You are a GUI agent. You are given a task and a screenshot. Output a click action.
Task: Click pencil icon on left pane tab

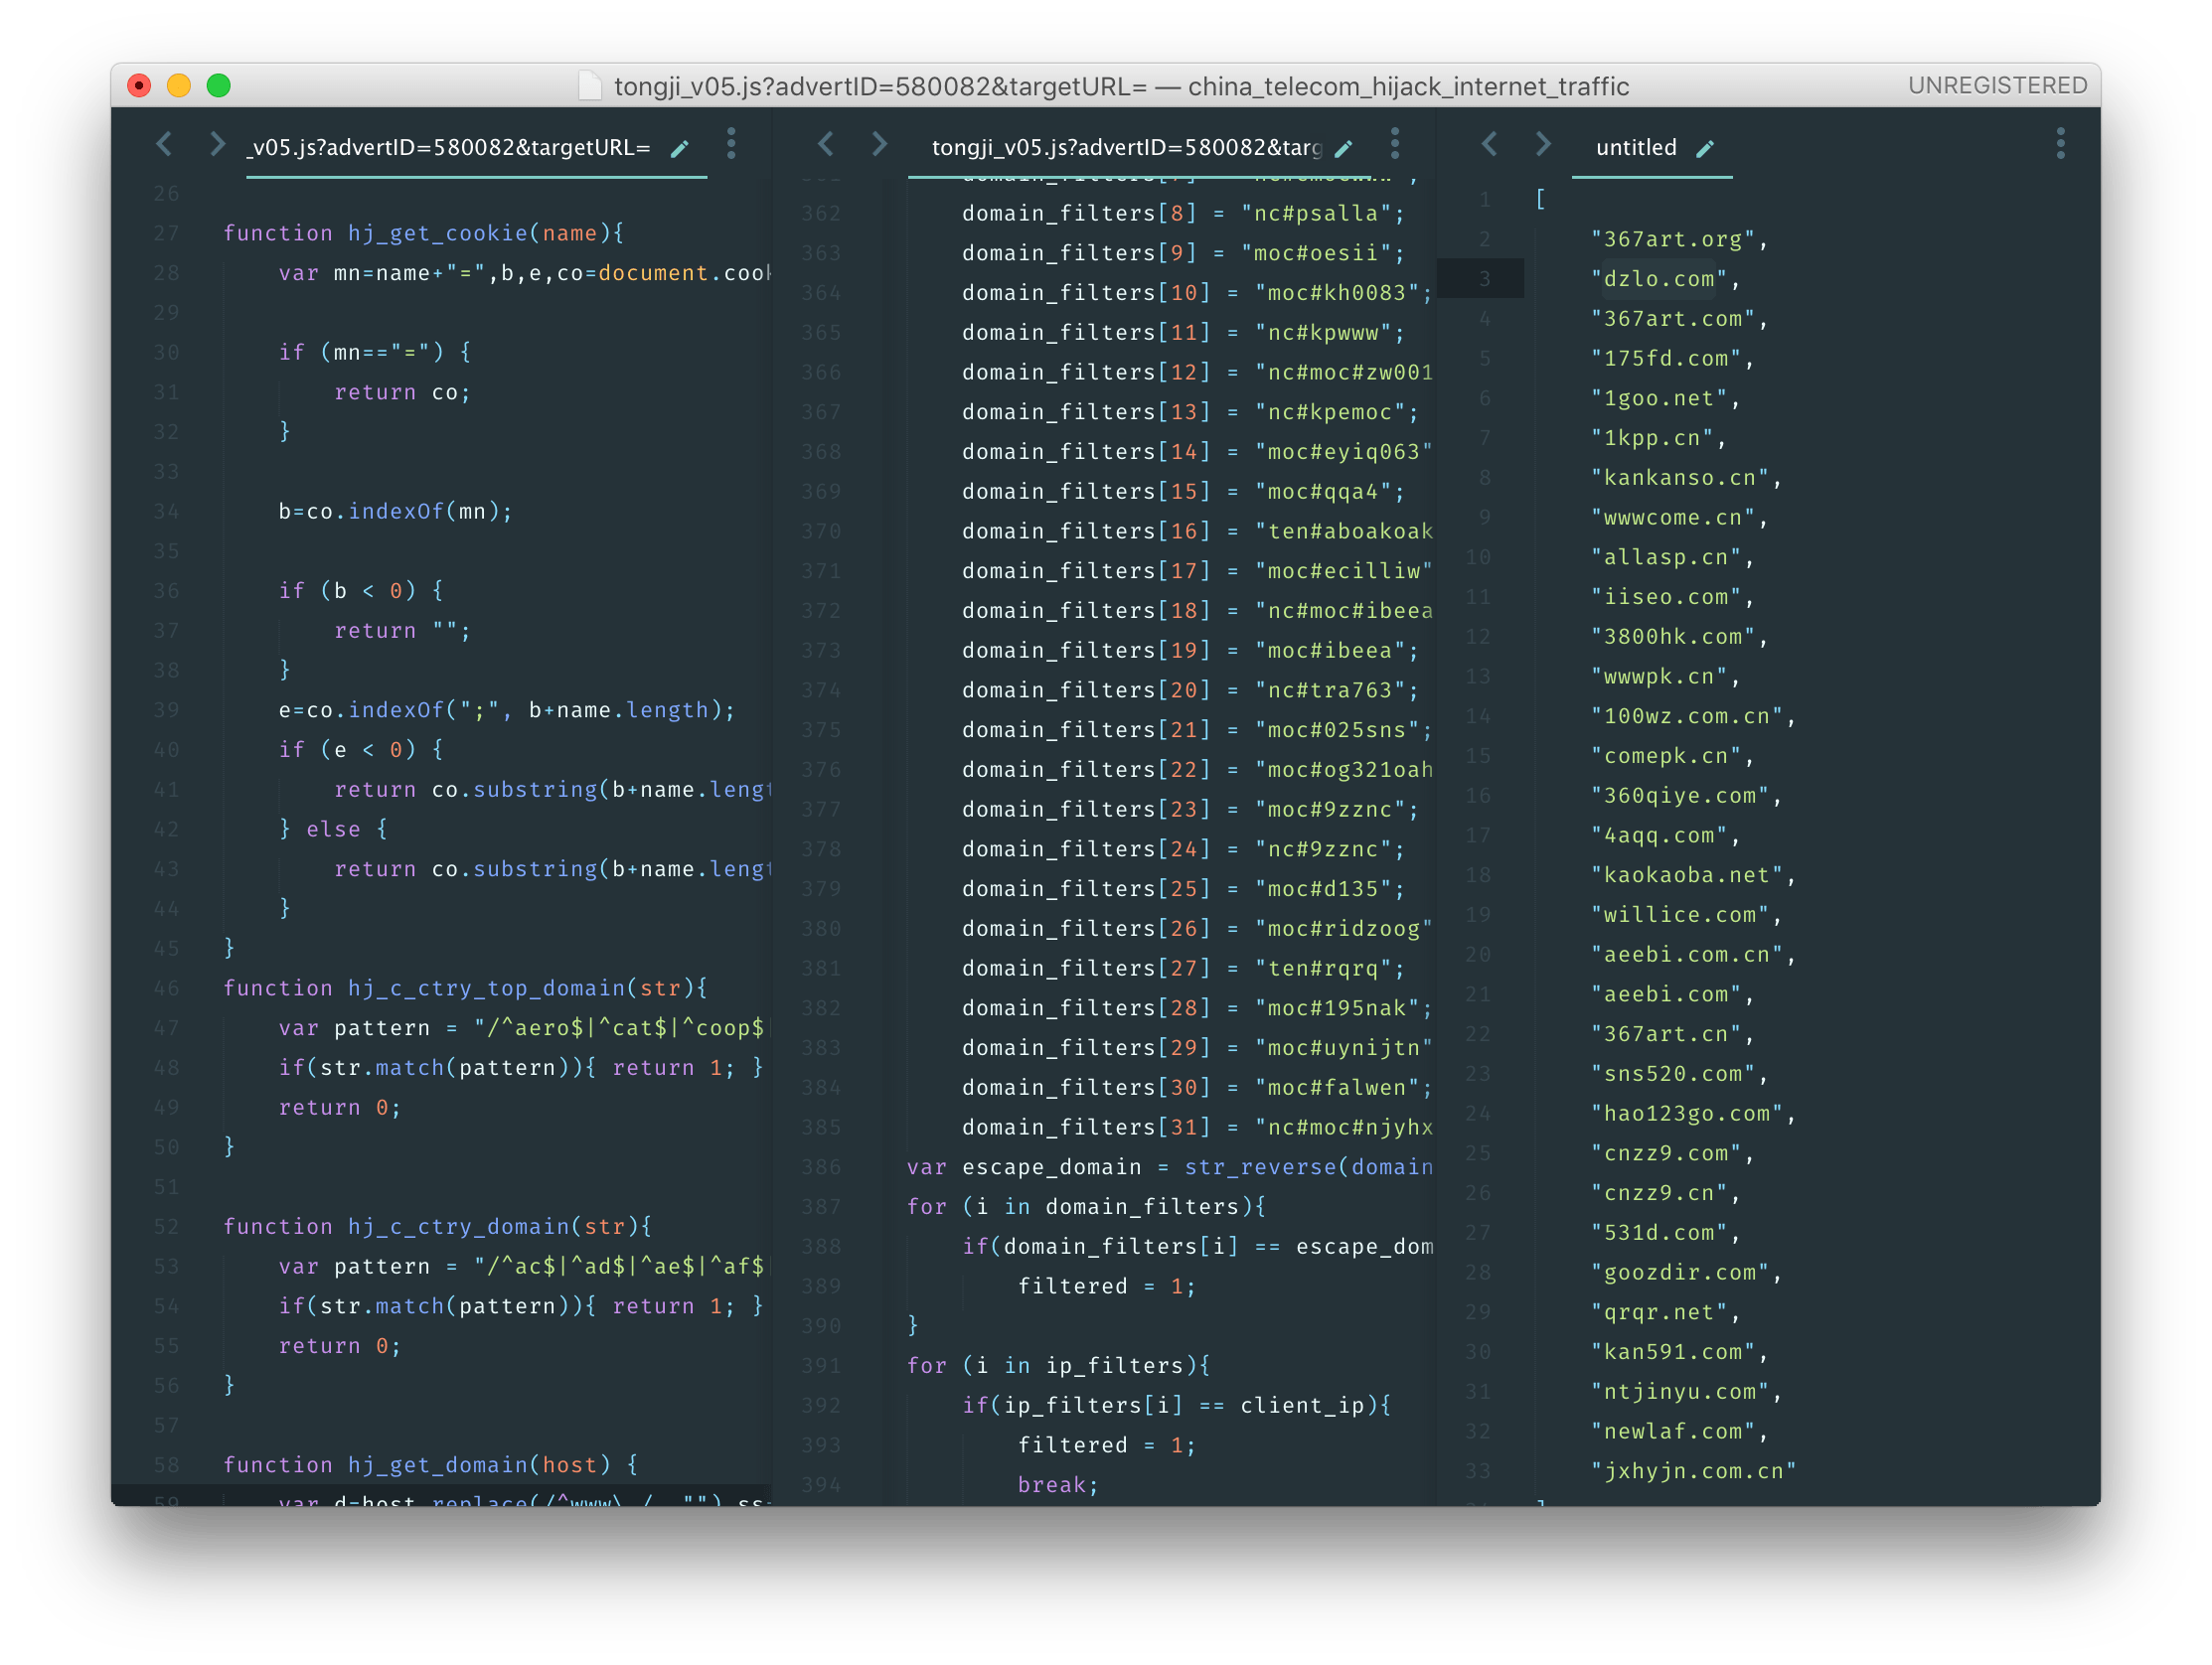(680, 148)
